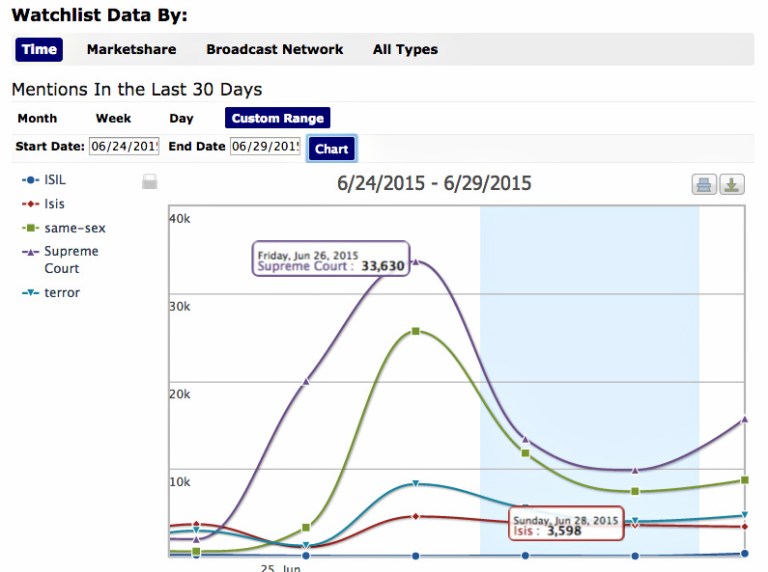Toggle the terror series in the legend
This screenshot has width=768, height=572.
point(61,293)
